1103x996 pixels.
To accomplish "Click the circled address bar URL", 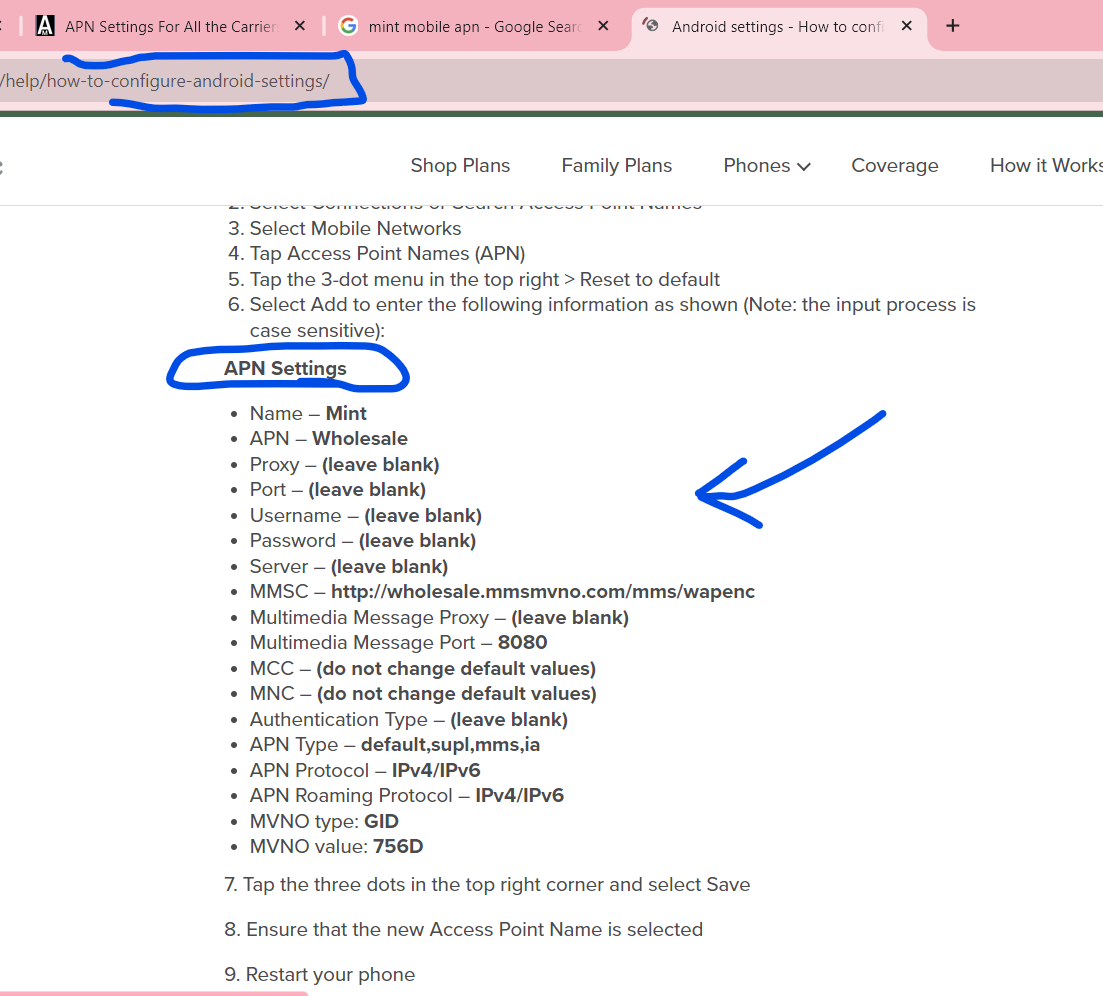I will click(165, 81).
